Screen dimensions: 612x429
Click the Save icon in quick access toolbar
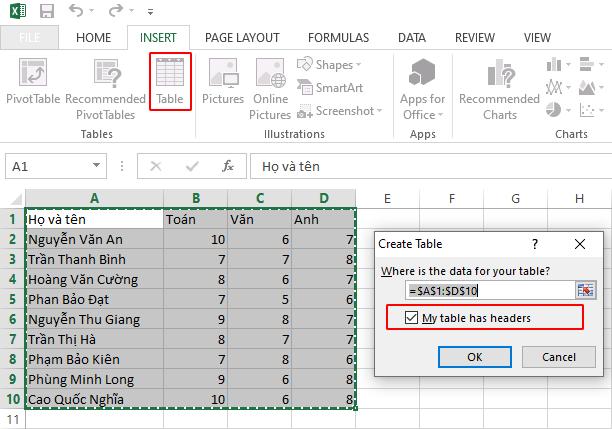pos(46,13)
